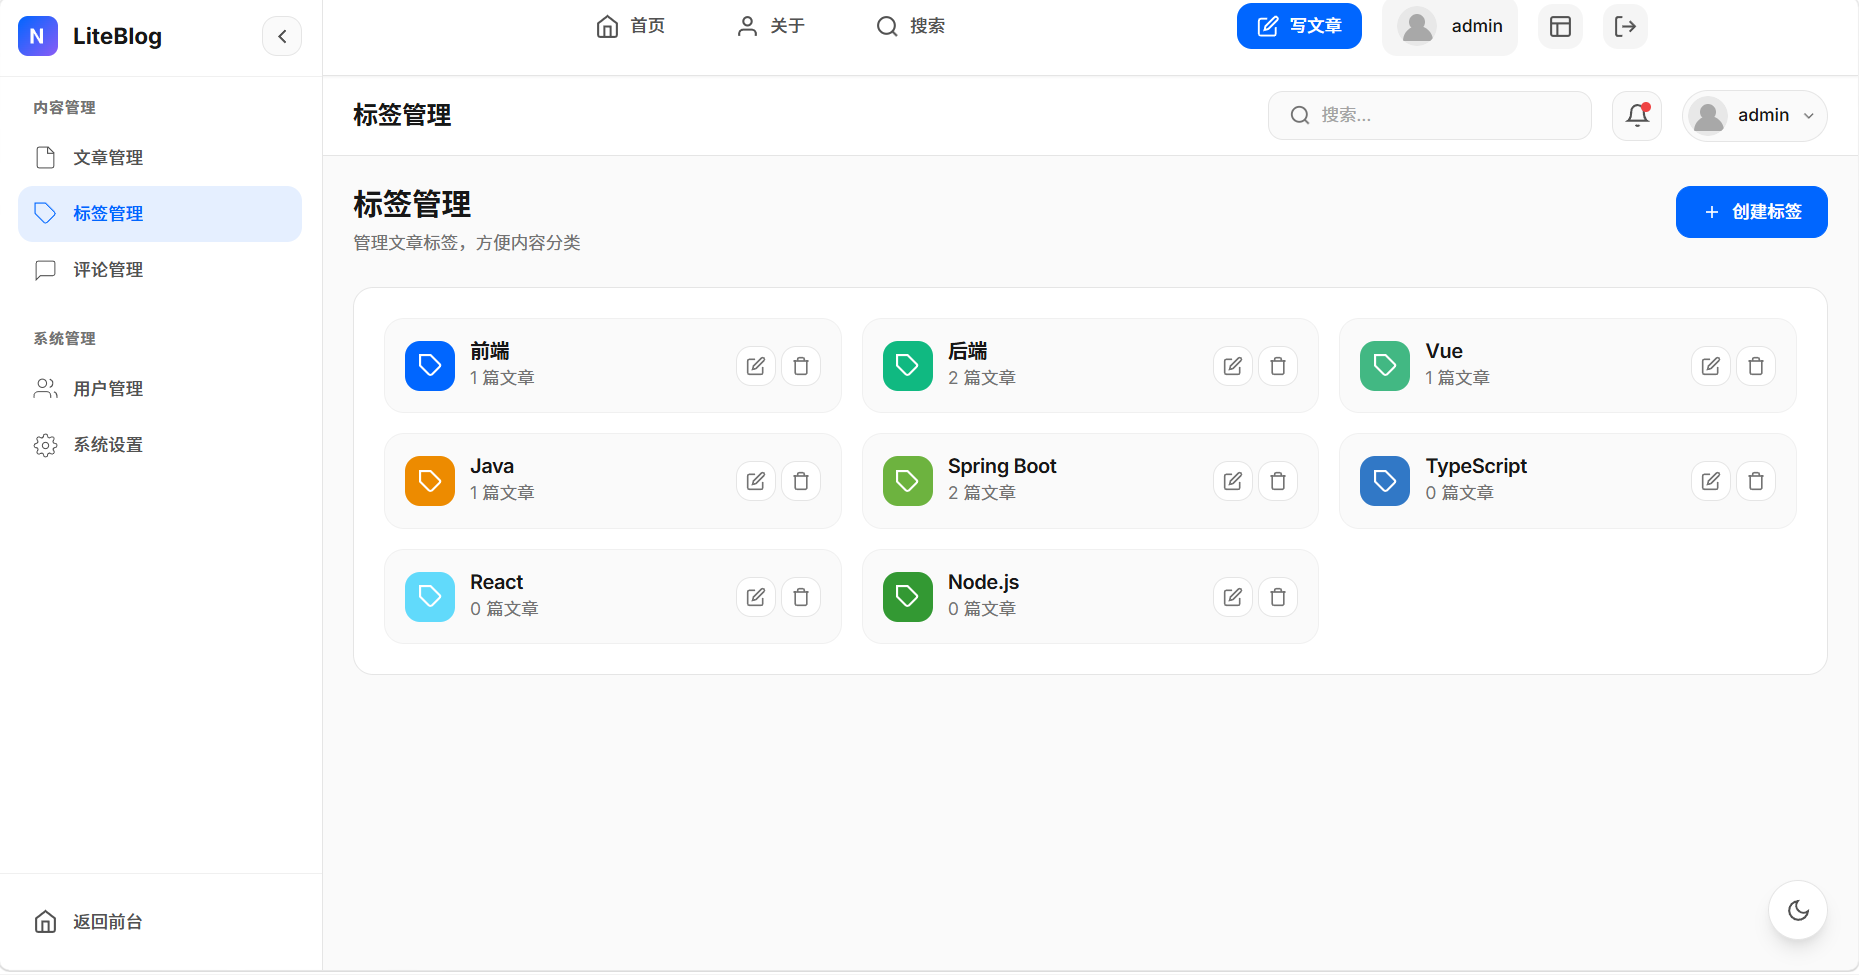Click the trash icon for TypeScript tag
The width and height of the screenshot is (1859, 975).
click(x=1755, y=482)
